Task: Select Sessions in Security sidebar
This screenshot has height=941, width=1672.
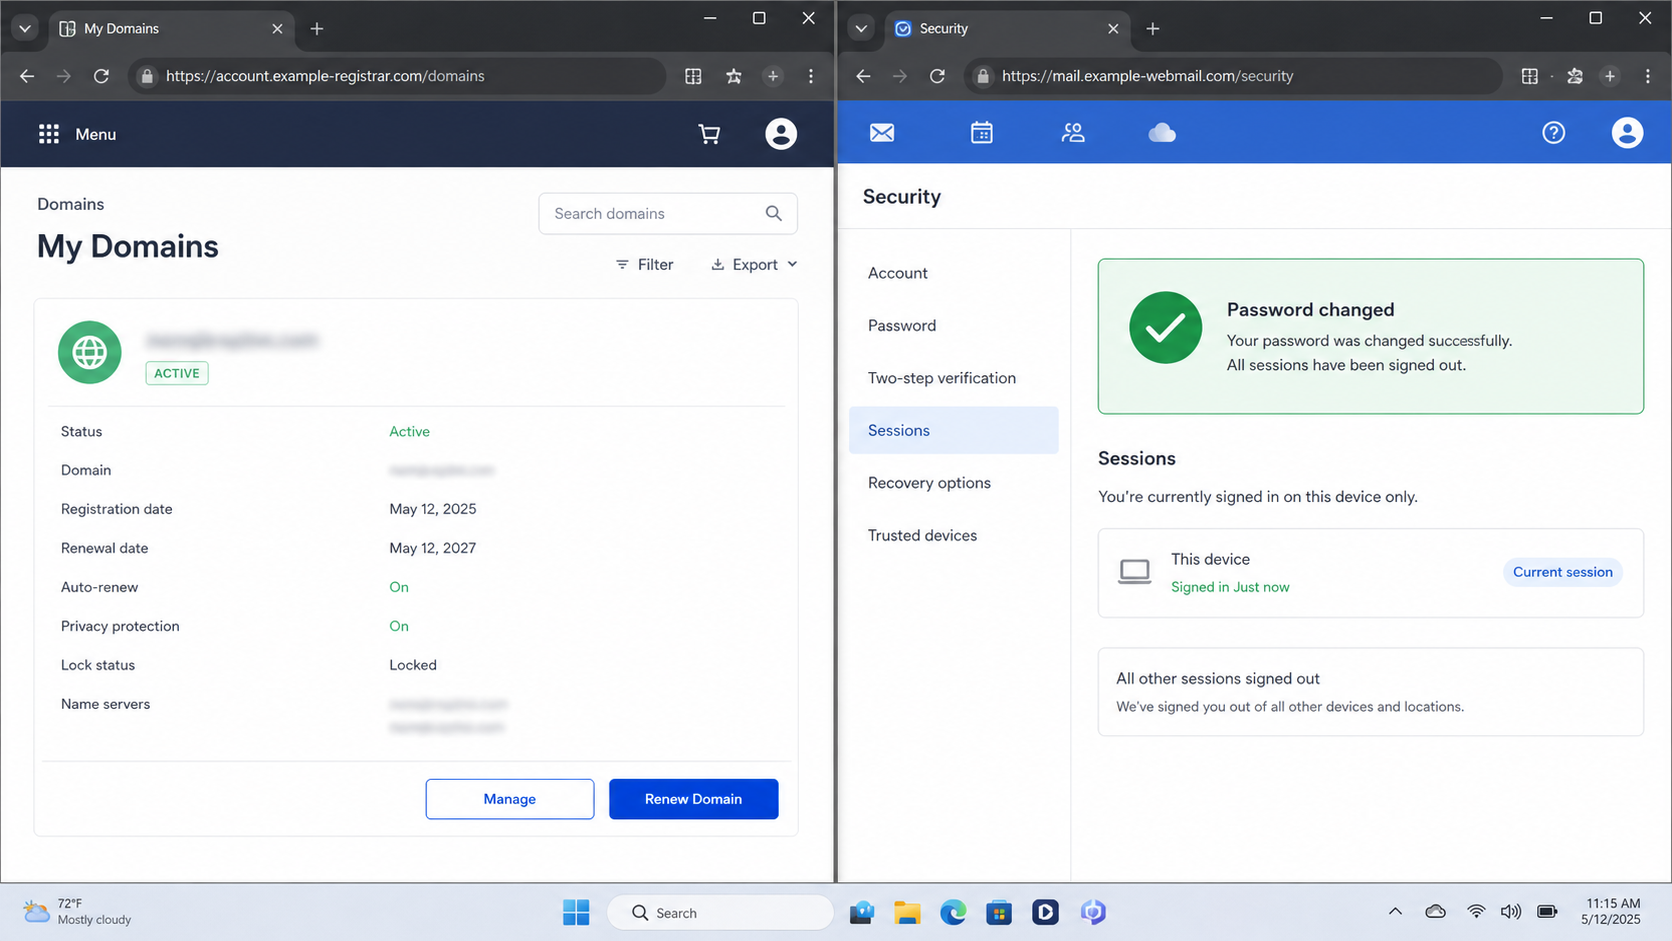Action: click(954, 430)
